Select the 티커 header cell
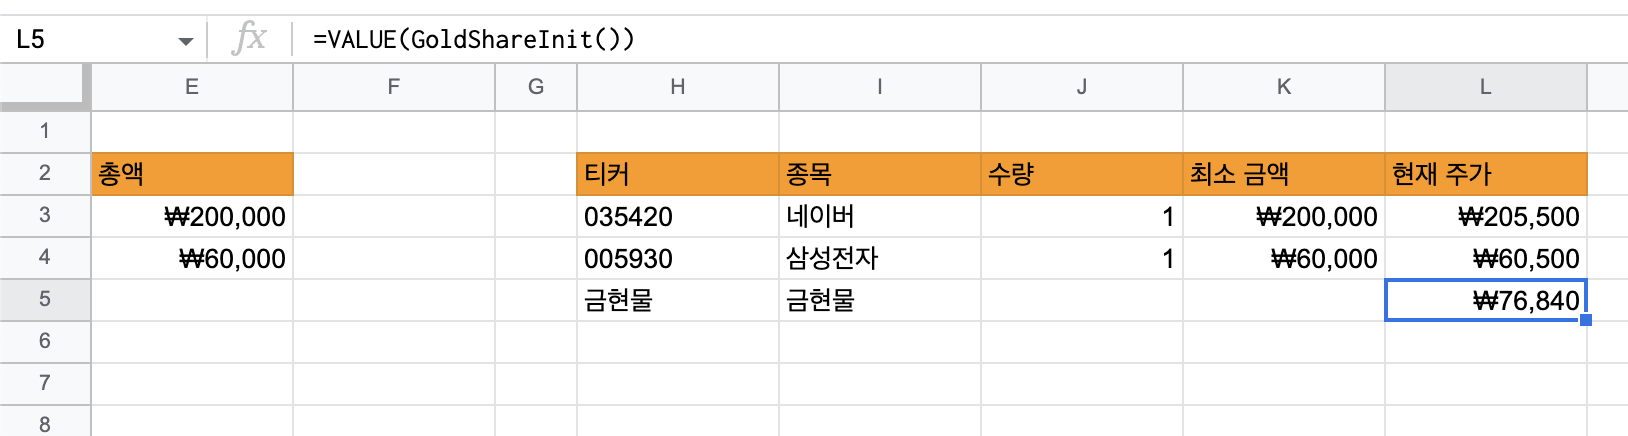The image size is (1628, 436). (678, 174)
